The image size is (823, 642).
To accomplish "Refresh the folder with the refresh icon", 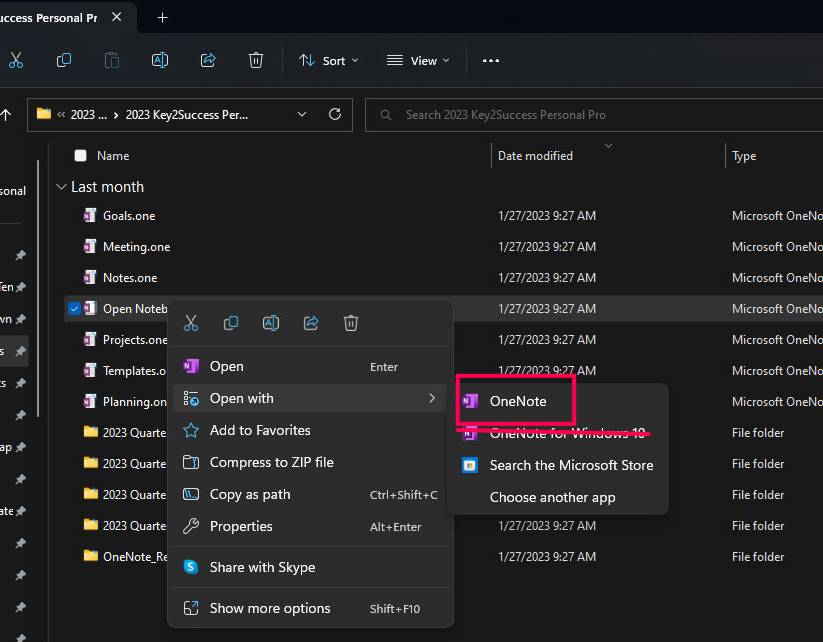I will coord(335,114).
